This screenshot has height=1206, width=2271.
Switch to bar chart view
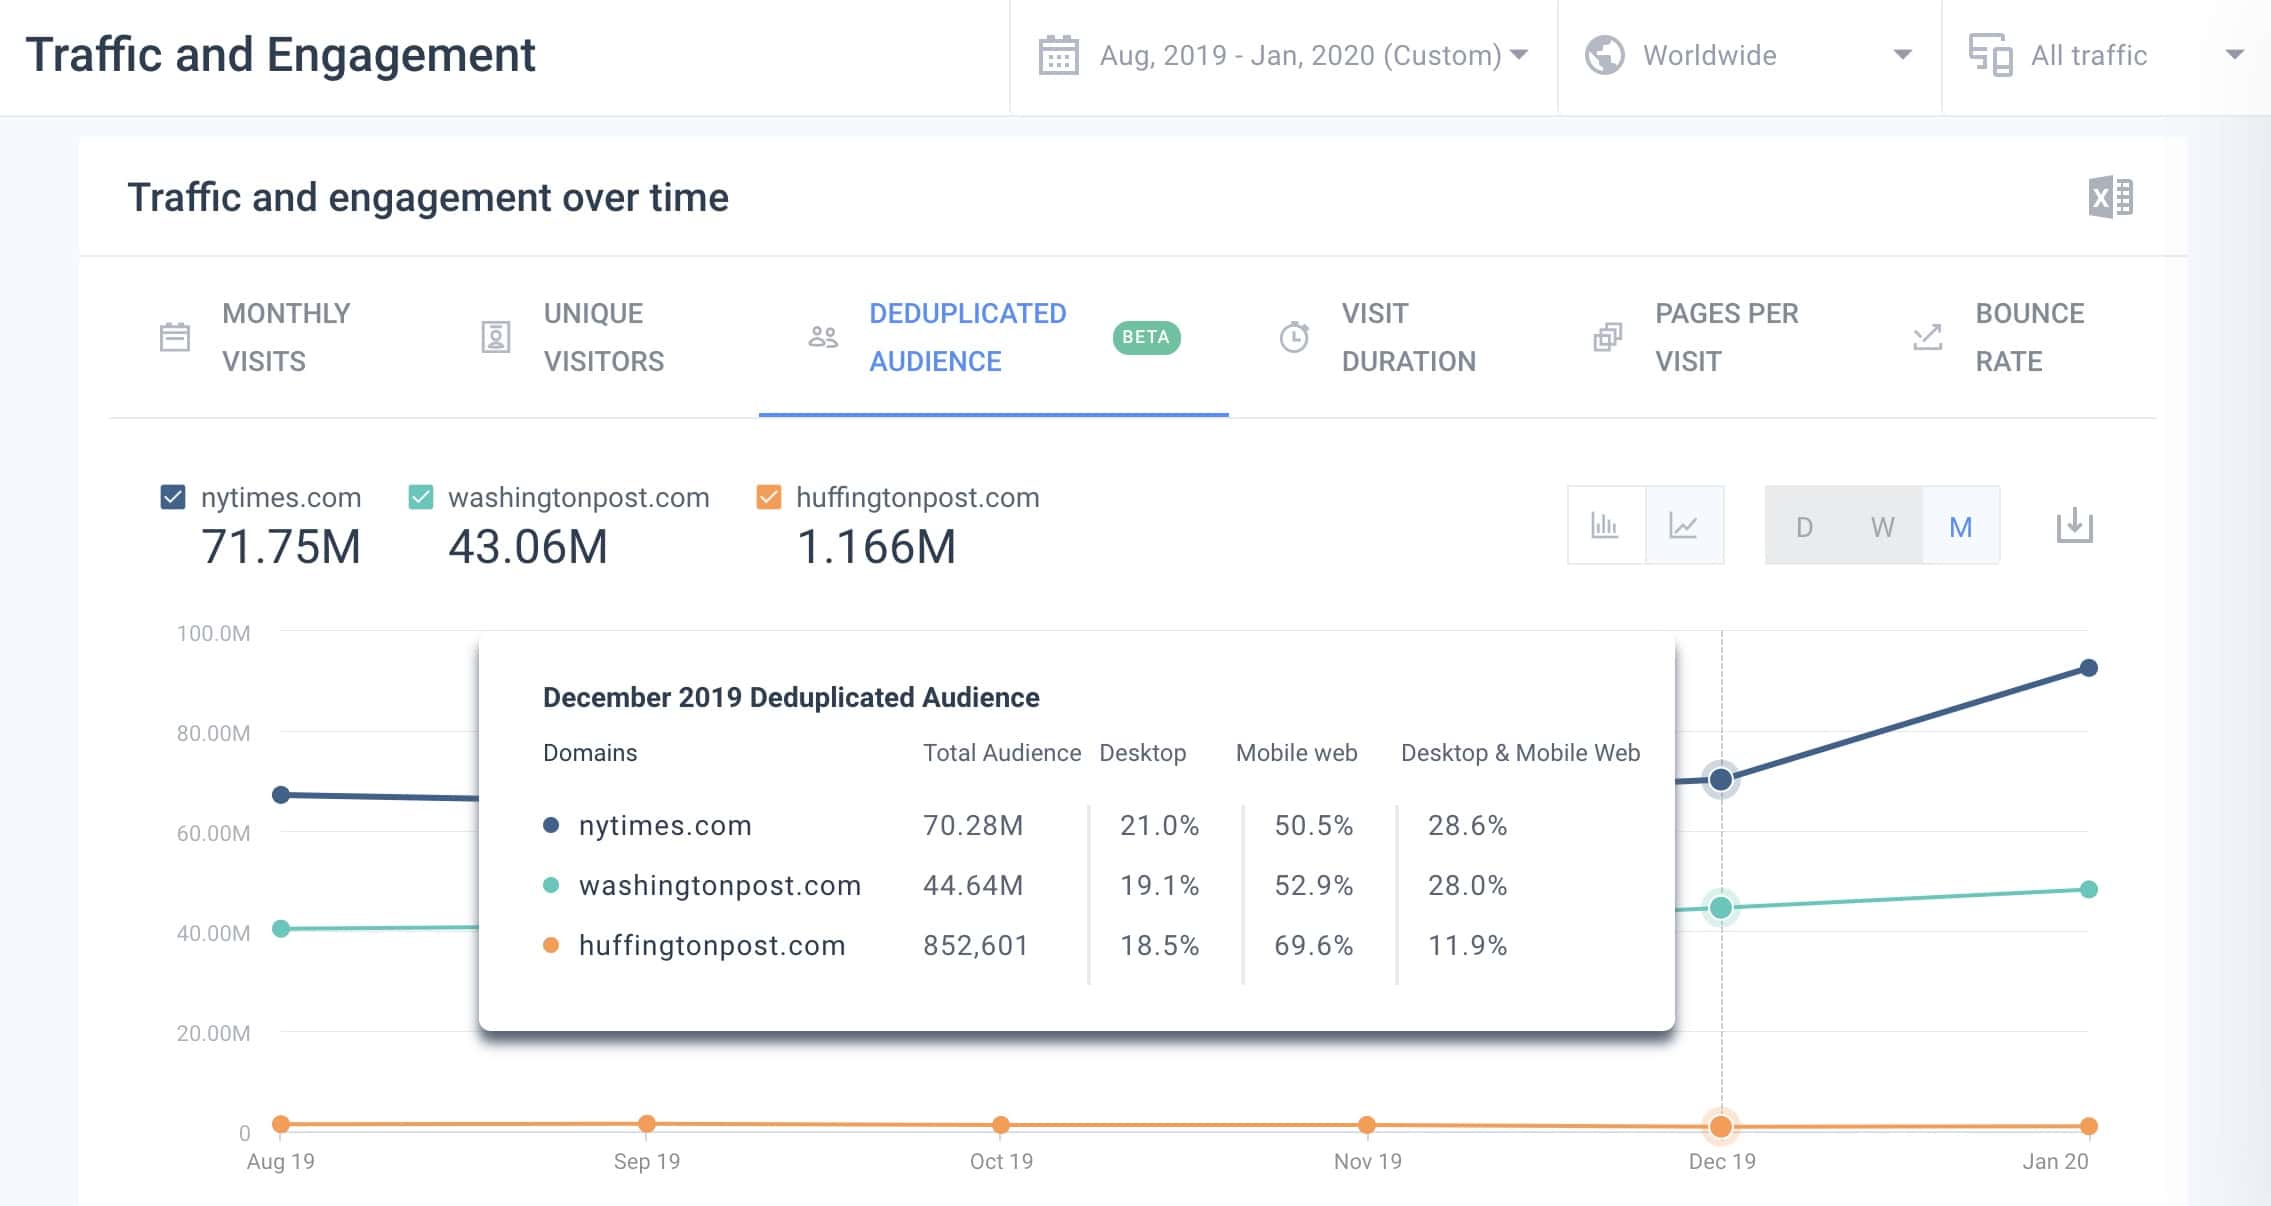[x=1606, y=525]
